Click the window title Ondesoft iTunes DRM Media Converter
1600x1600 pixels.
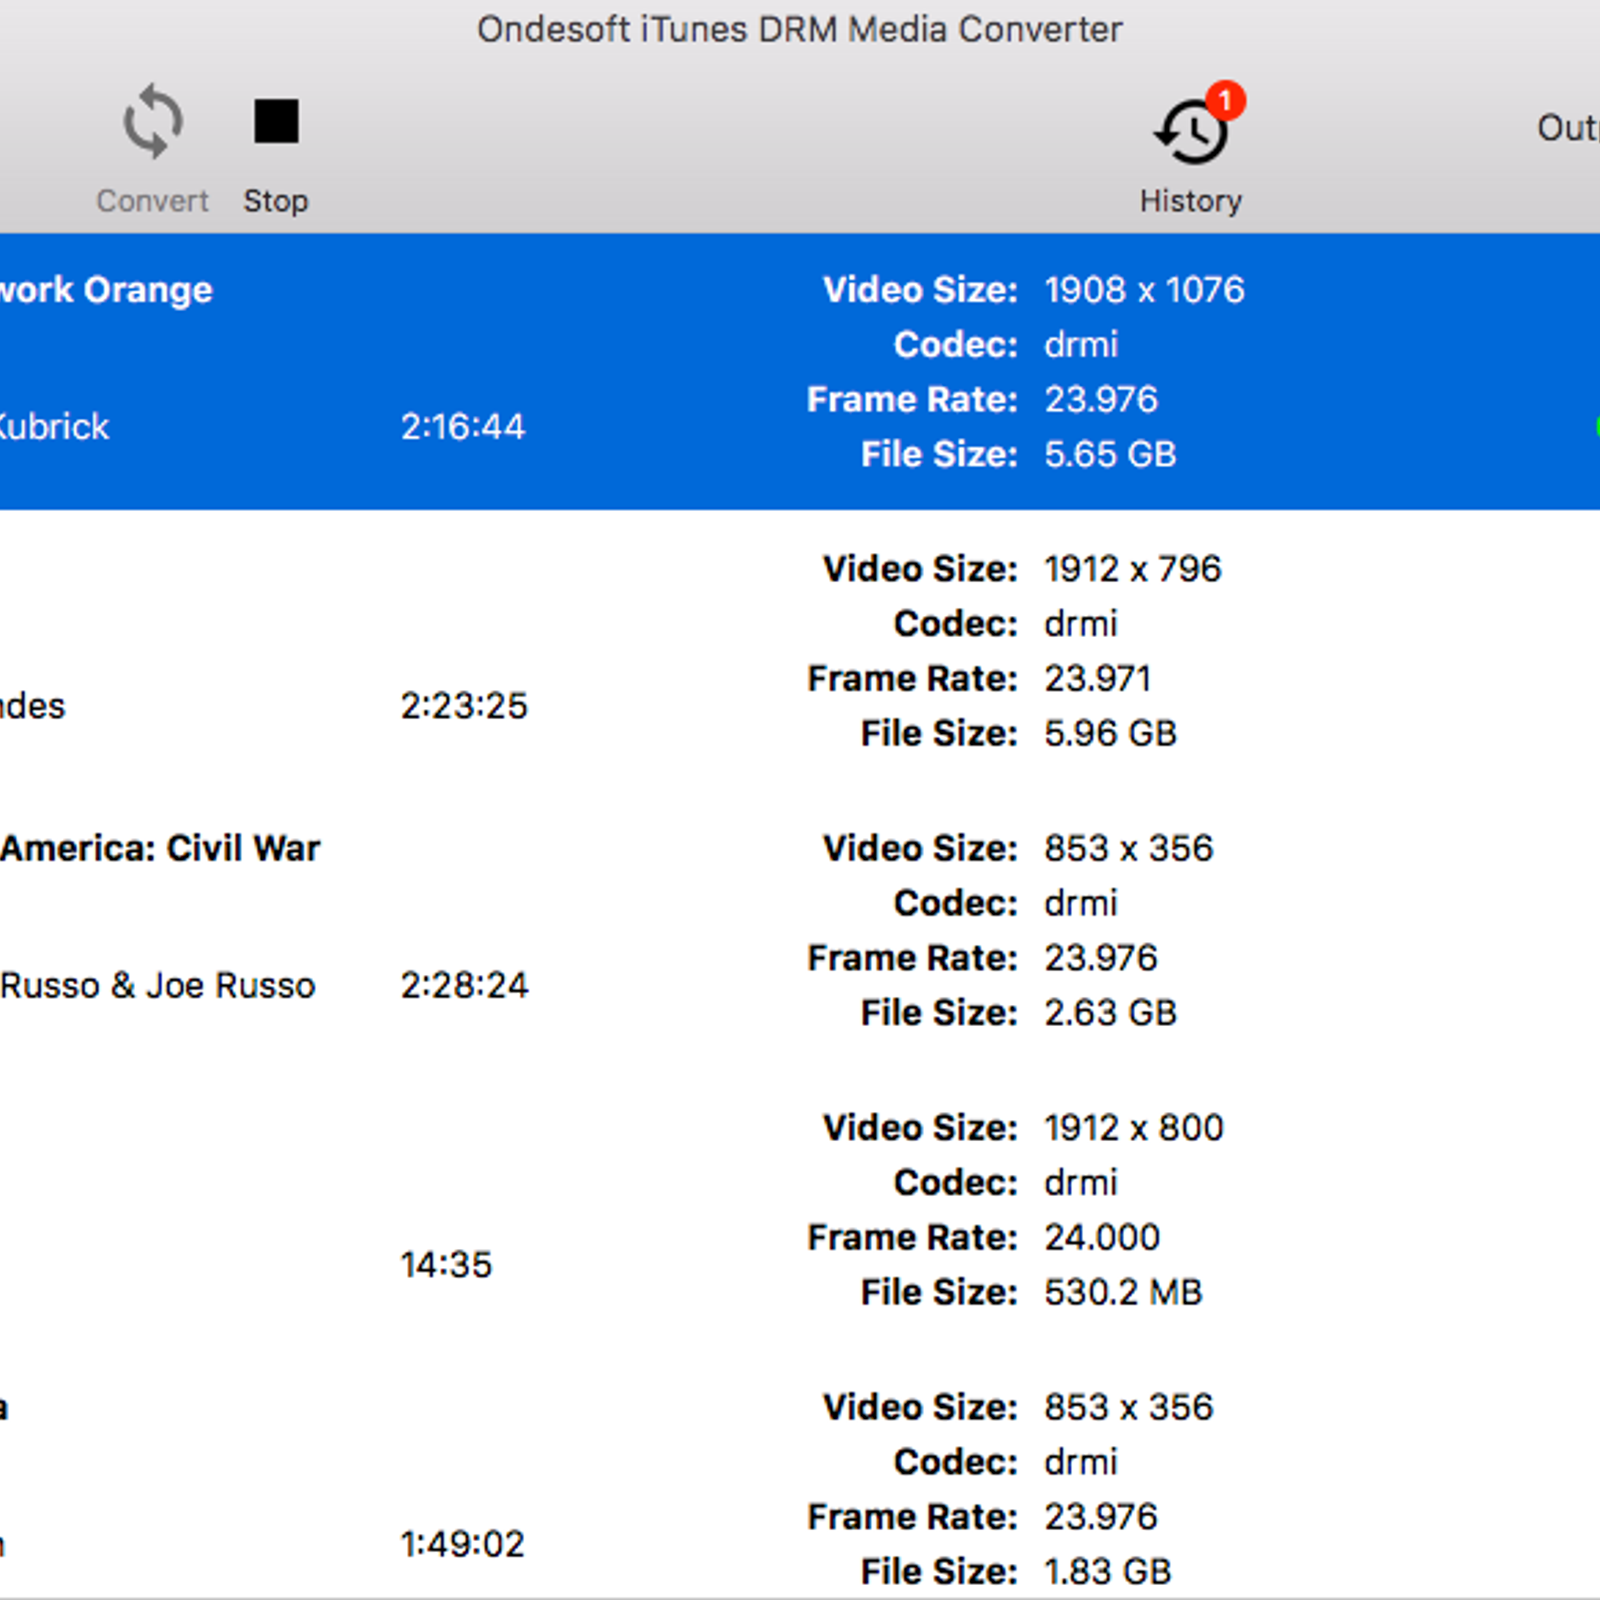point(800,30)
